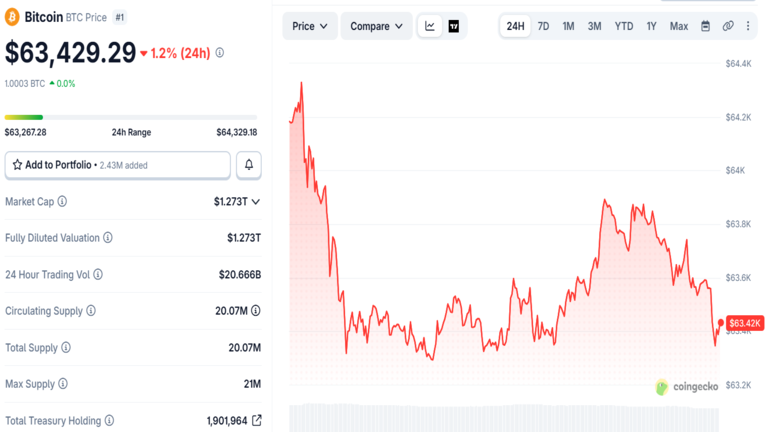The width and height of the screenshot is (768, 432).
Task: Open the Compare dropdown
Action: coord(377,26)
